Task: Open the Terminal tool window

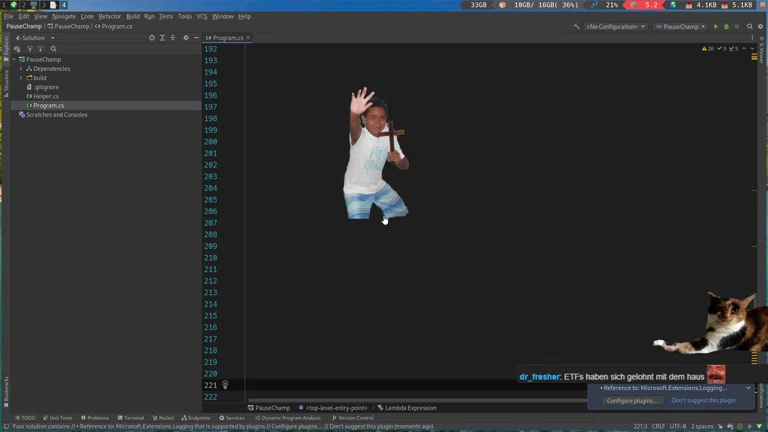Action: (x=134, y=418)
